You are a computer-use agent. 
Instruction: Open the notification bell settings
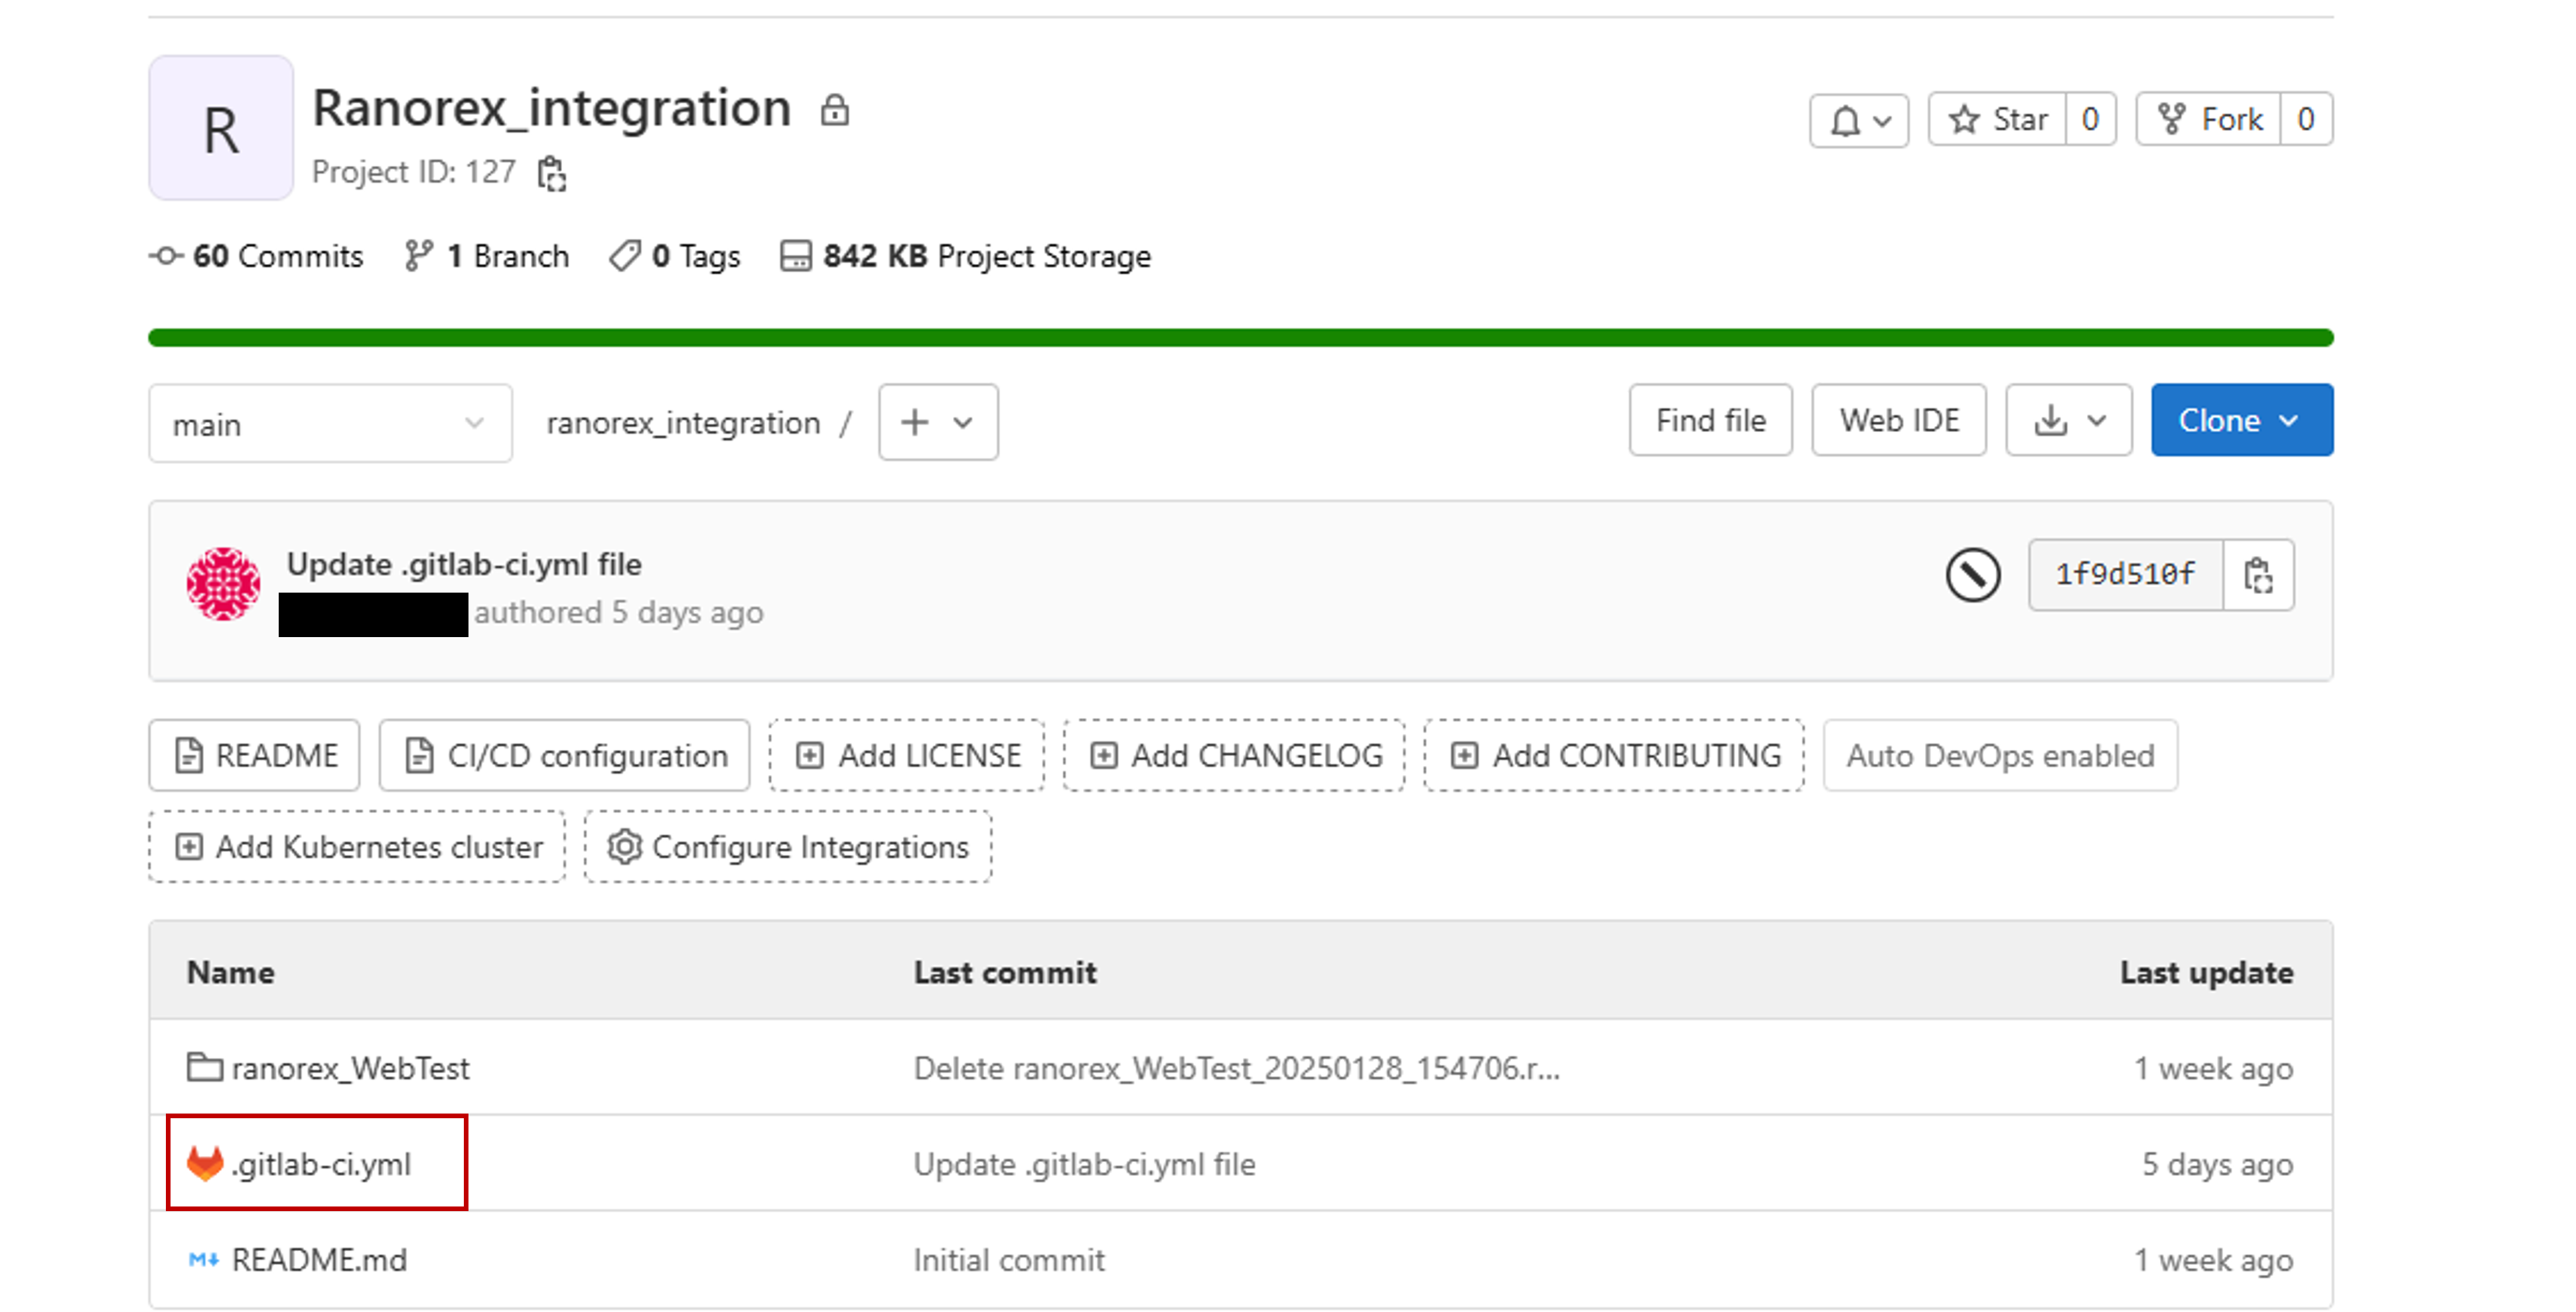point(1858,119)
